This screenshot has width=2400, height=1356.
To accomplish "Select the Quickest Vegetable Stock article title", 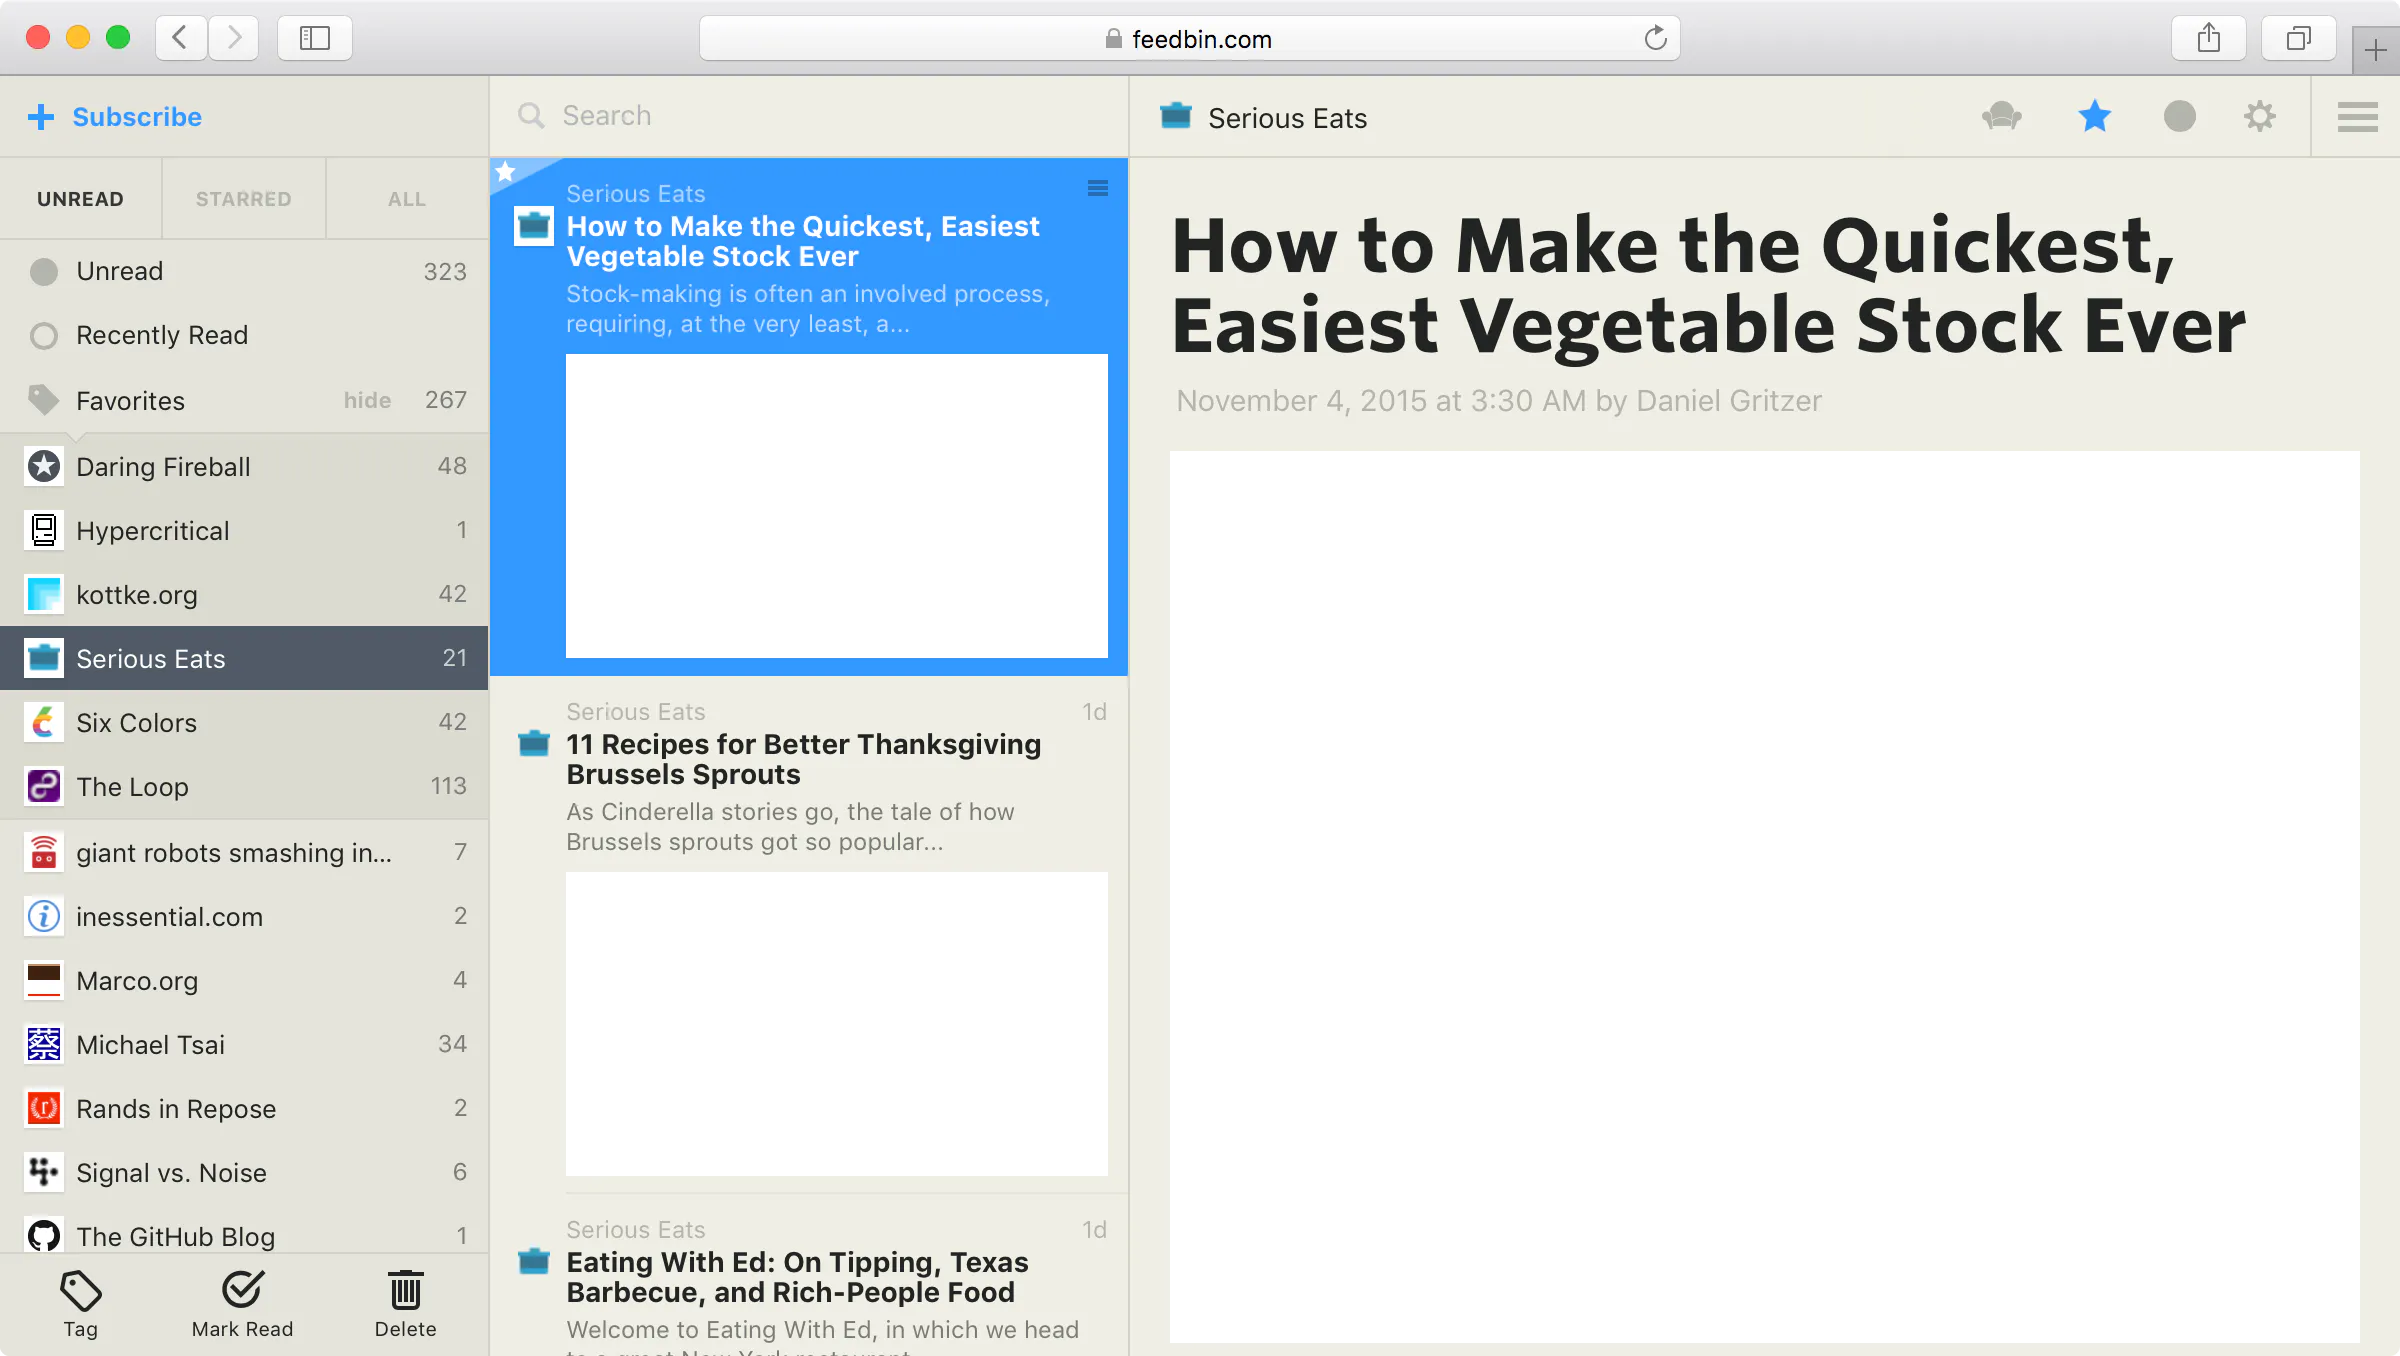I will coord(803,241).
